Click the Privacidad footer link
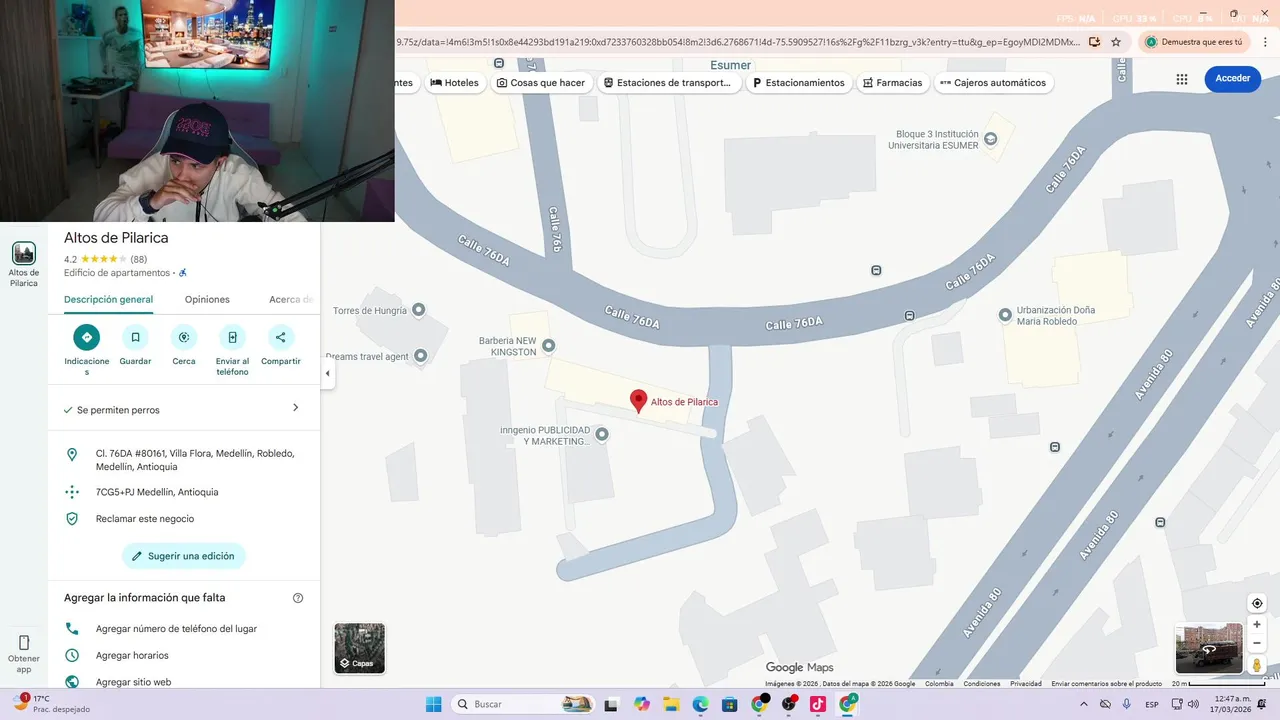The image size is (1280, 720). click(x=1026, y=684)
